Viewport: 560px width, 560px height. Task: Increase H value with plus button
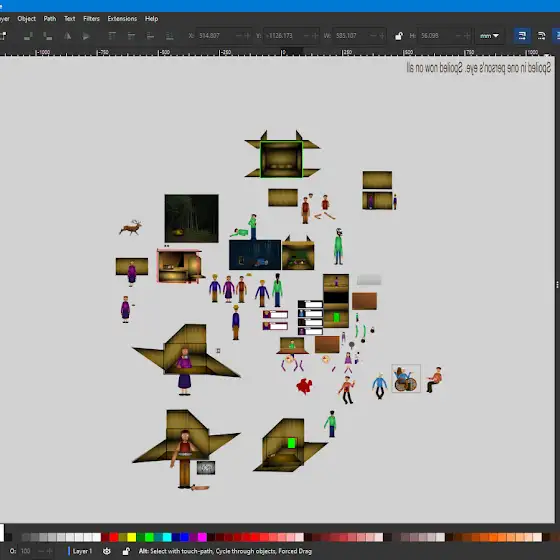467,36
